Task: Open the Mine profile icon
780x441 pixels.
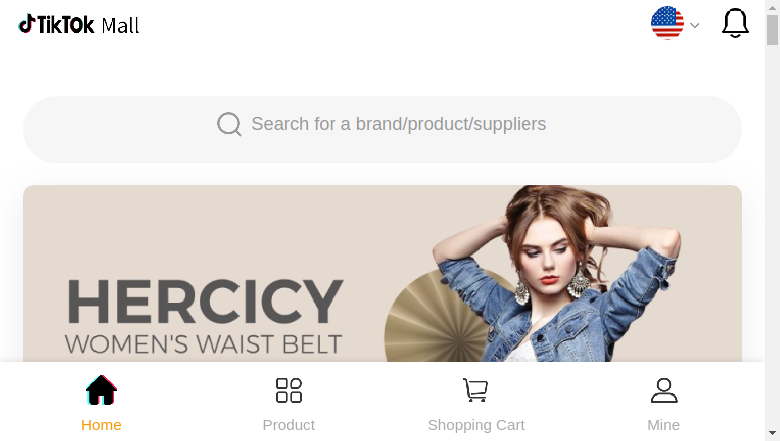Action: (664, 390)
